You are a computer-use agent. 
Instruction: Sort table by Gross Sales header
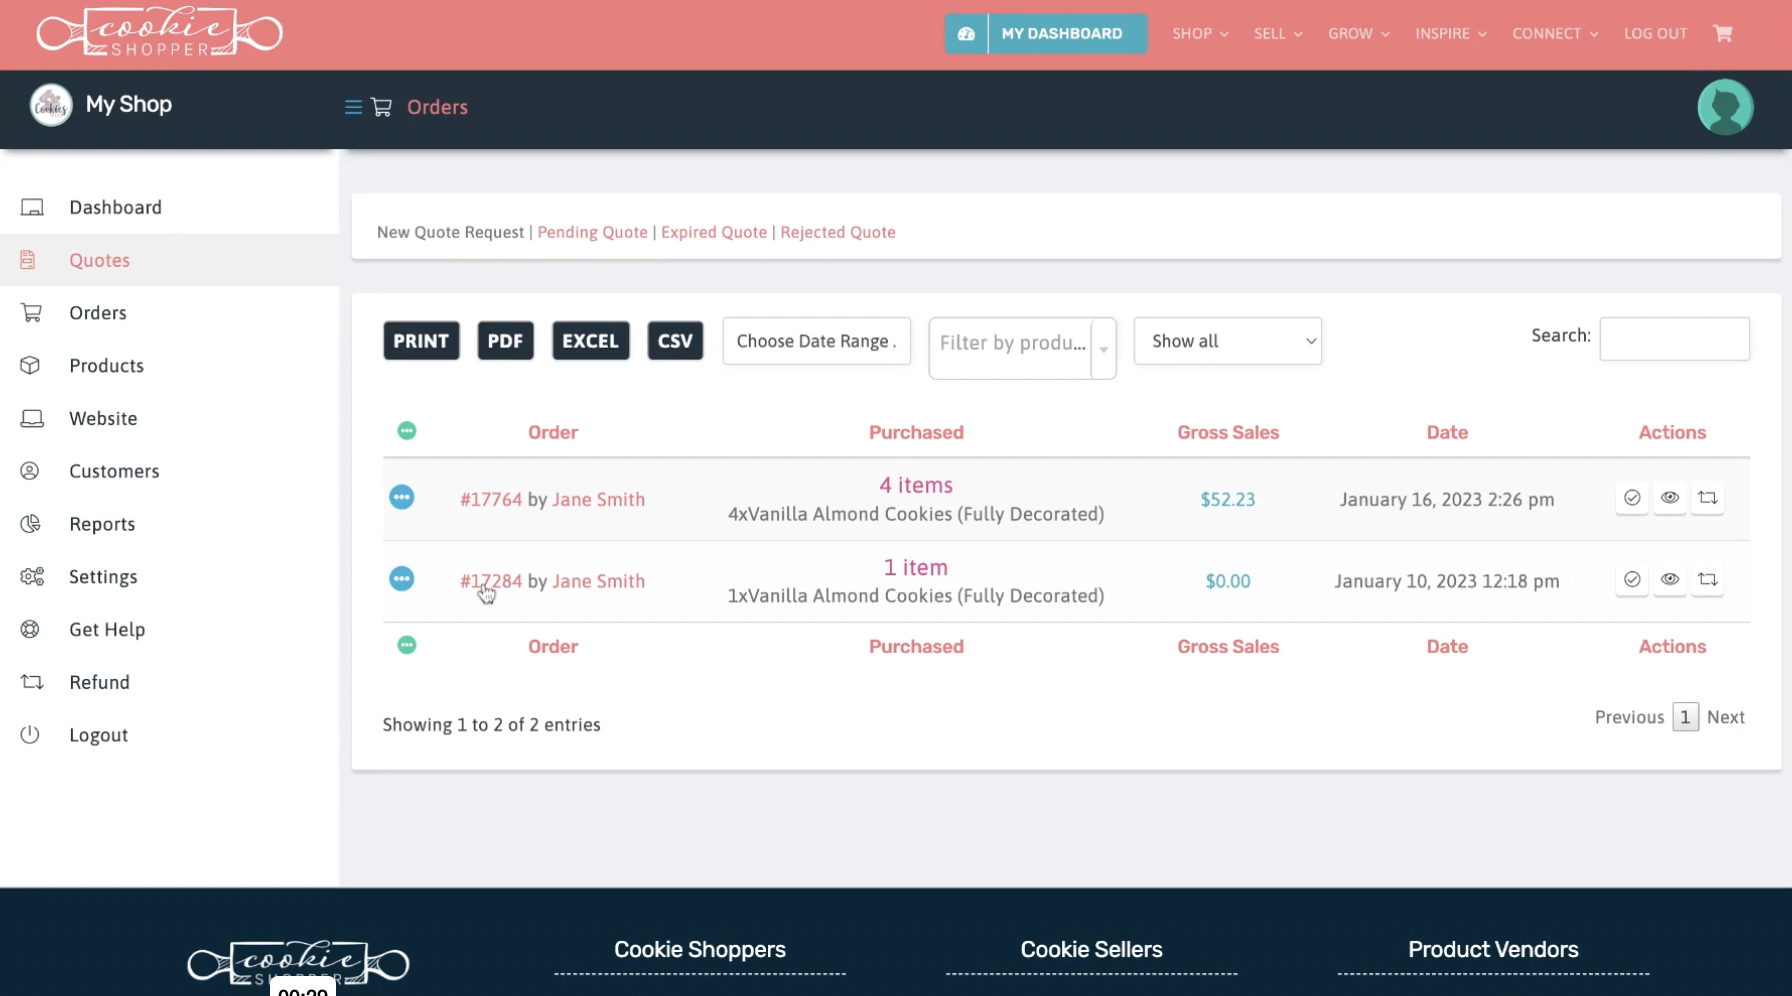point(1228,432)
